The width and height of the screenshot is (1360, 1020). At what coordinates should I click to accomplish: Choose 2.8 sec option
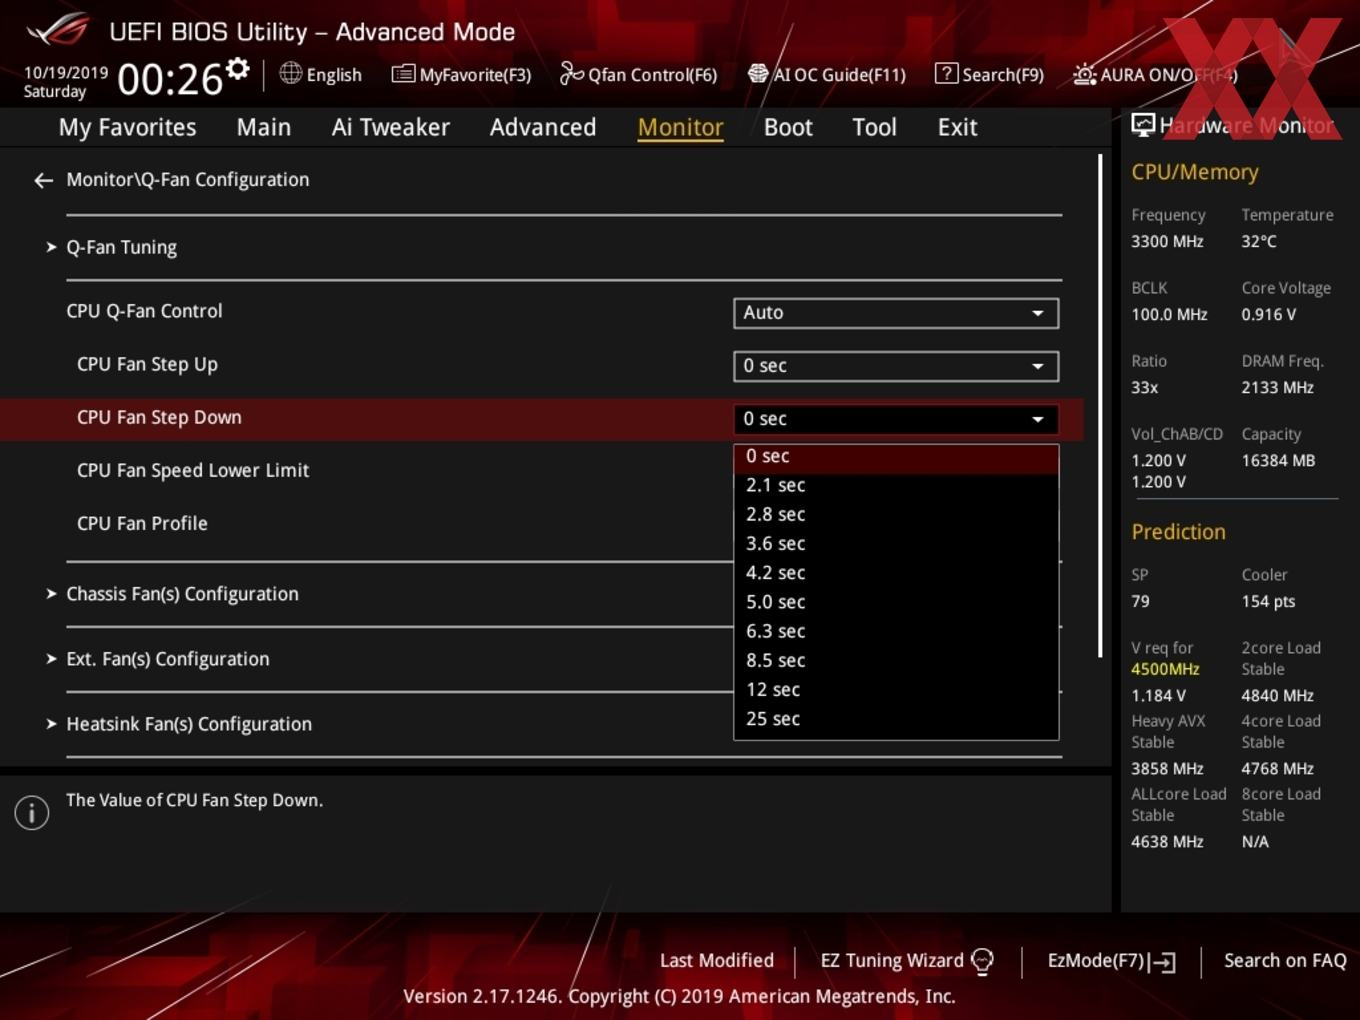pos(896,514)
